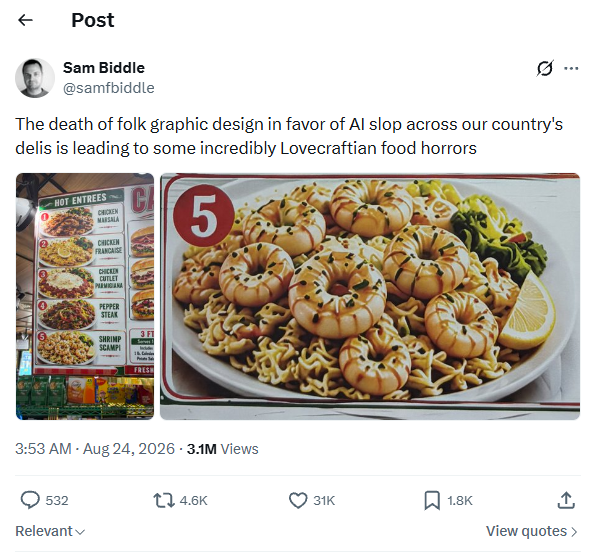597x555 pixels.
Task: Click the 31K likes count
Action: pos(324,501)
